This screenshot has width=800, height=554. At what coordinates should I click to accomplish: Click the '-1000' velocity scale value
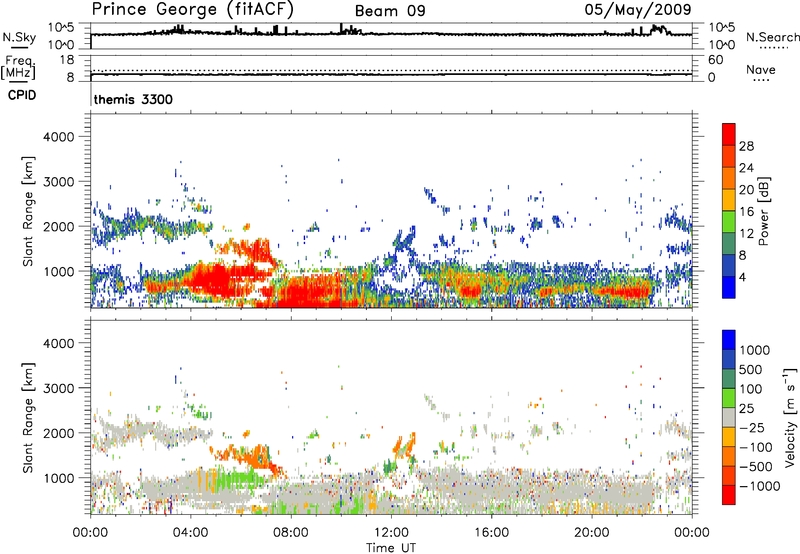click(x=760, y=486)
